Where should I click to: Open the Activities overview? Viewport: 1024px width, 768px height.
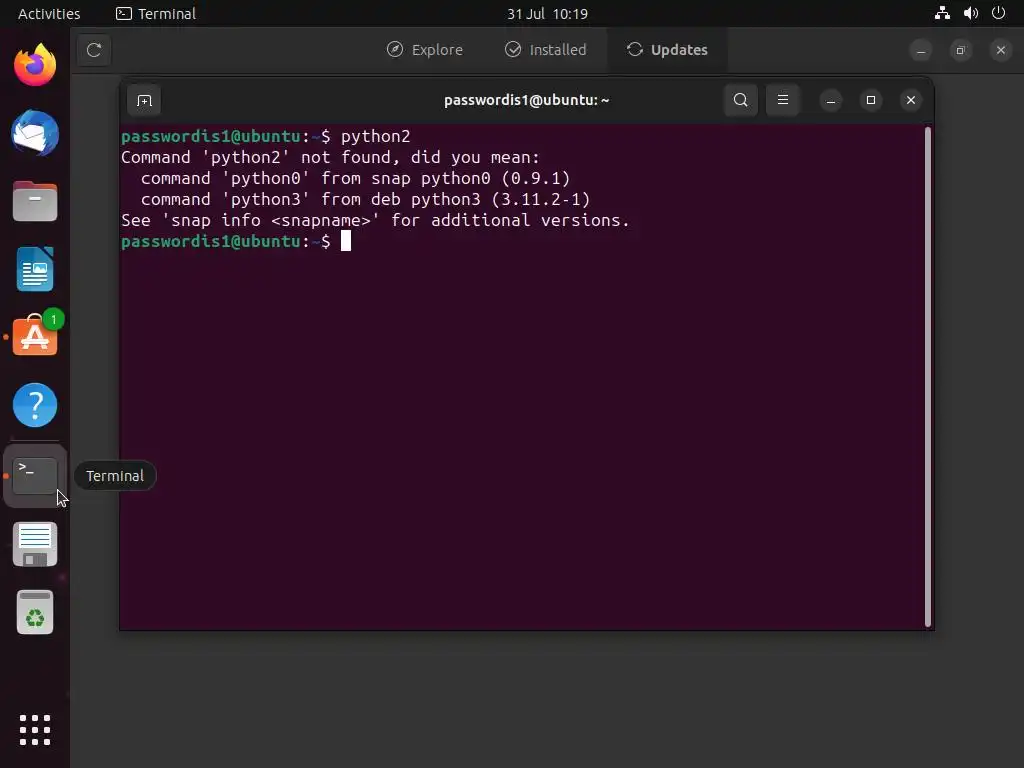pos(49,14)
